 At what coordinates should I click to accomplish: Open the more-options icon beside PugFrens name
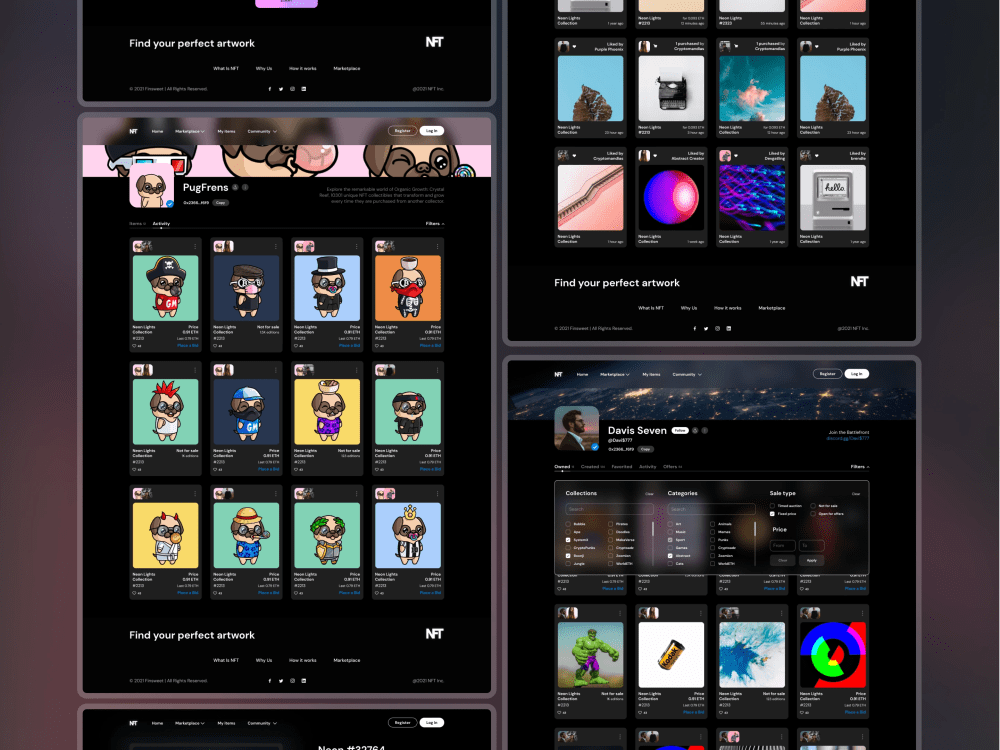pyautogui.click(x=246, y=187)
